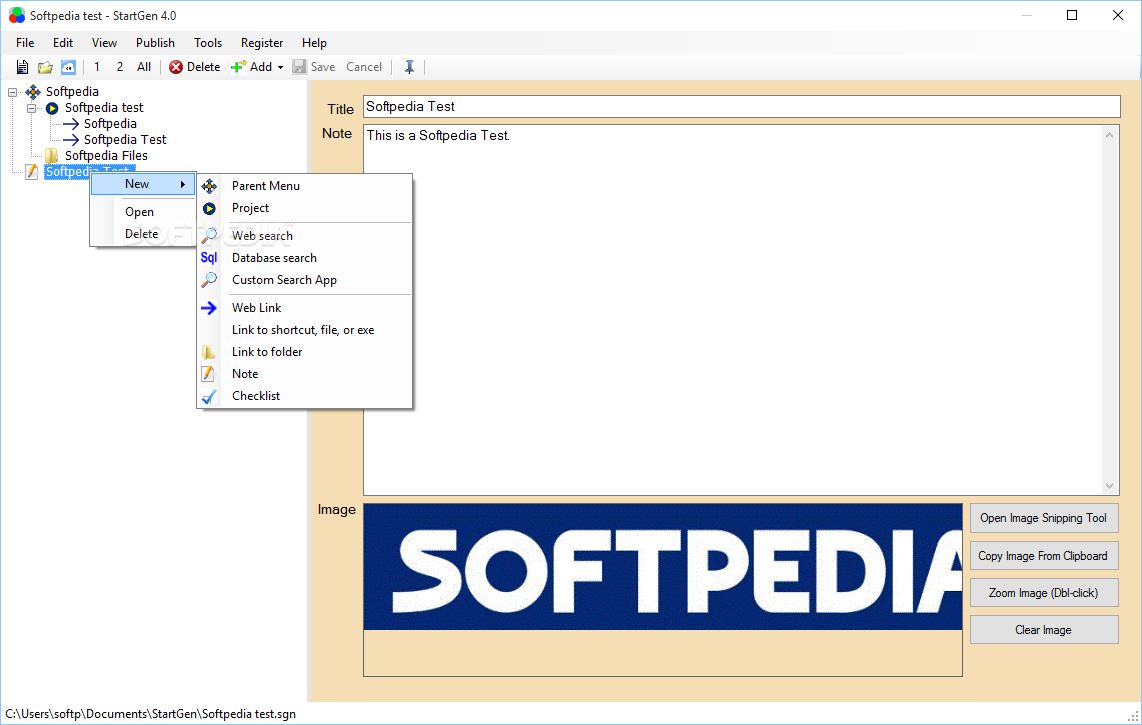Open the Register menu

(261, 43)
